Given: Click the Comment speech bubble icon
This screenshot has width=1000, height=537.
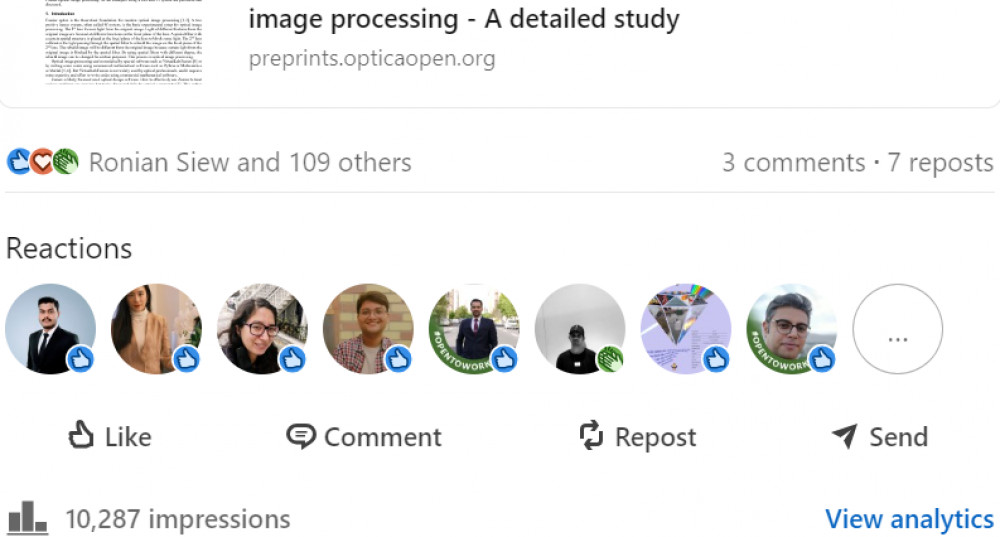Looking at the screenshot, I should point(300,436).
